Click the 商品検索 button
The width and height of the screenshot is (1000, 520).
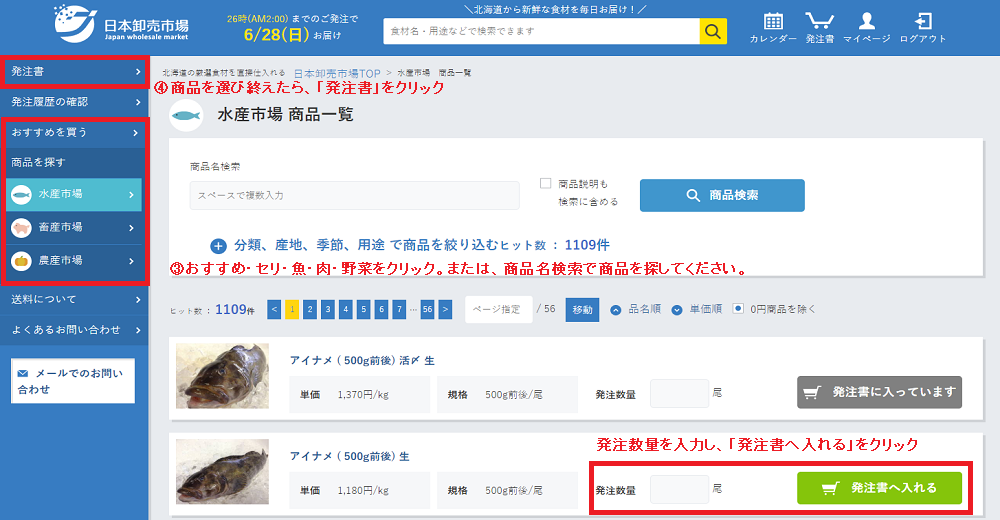[722, 195]
